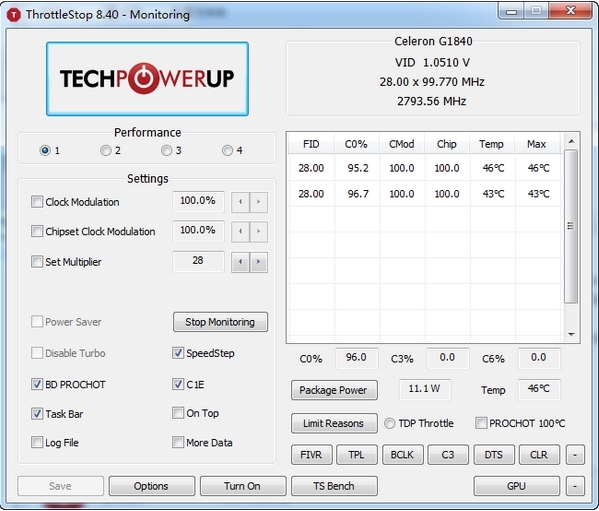
Task: Click the minus button next to CLR
Action: pos(575,454)
